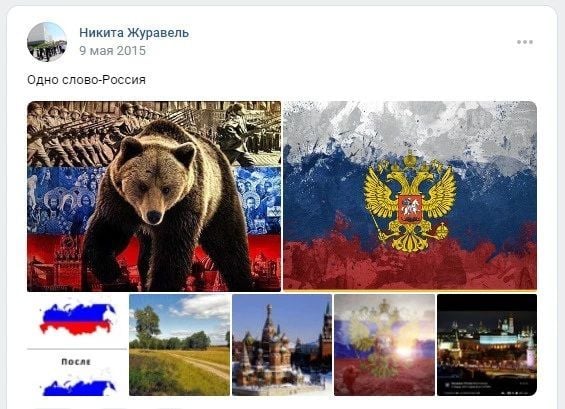The image size is (565, 409).
Task: Open the post via the 9 мая 2015 date
Action: point(112,51)
